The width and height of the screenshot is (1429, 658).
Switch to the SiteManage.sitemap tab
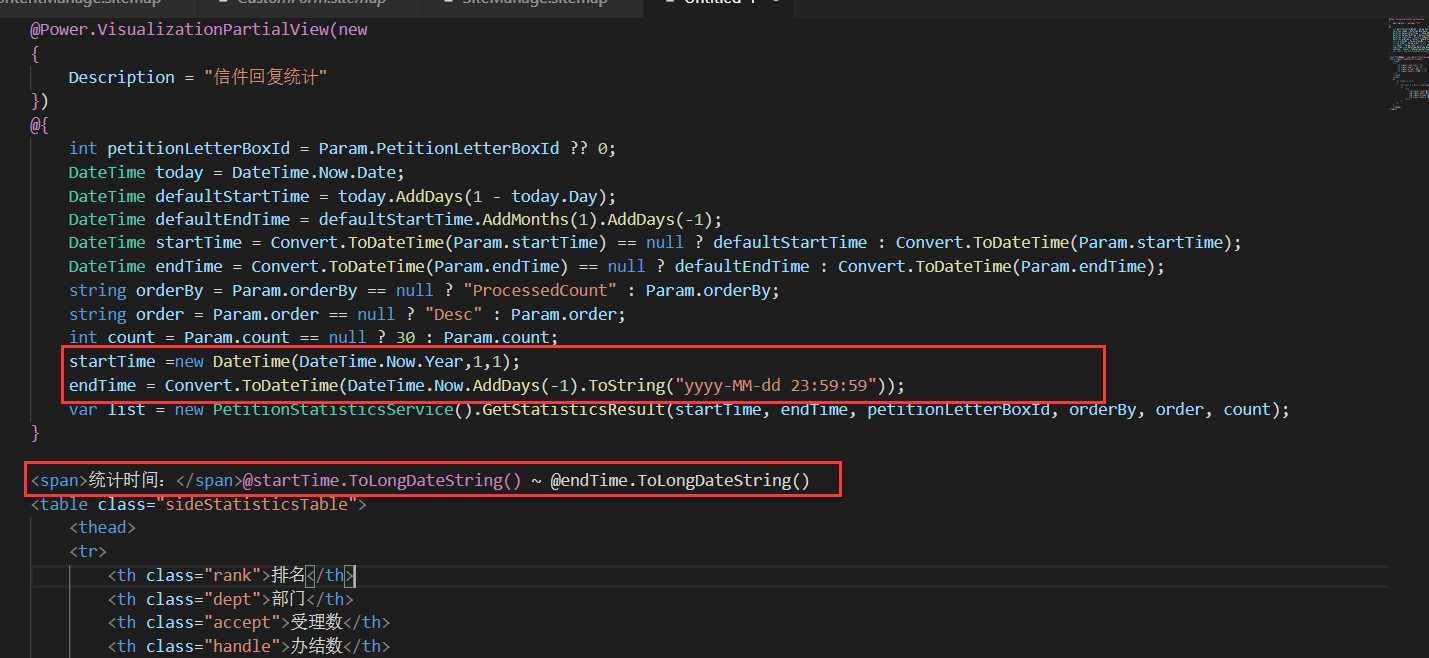pyautogui.click(x=533, y=3)
